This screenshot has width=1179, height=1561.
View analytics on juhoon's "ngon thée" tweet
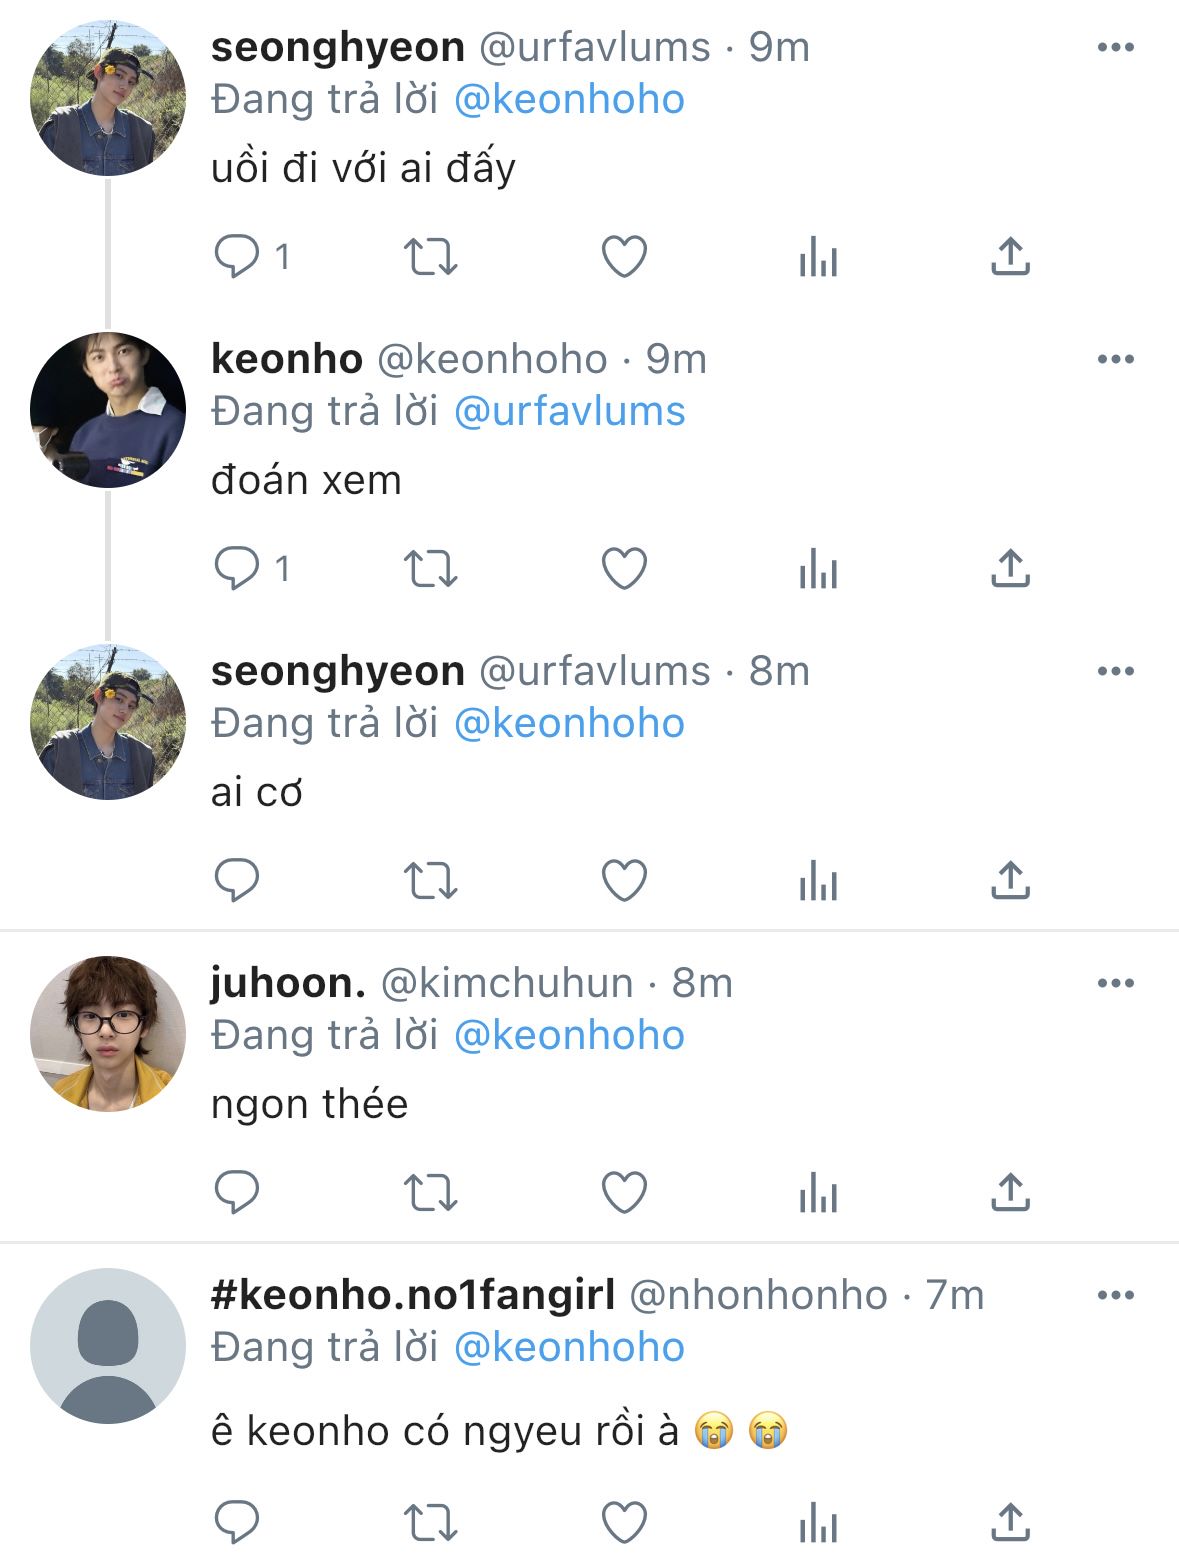coord(818,1193)
